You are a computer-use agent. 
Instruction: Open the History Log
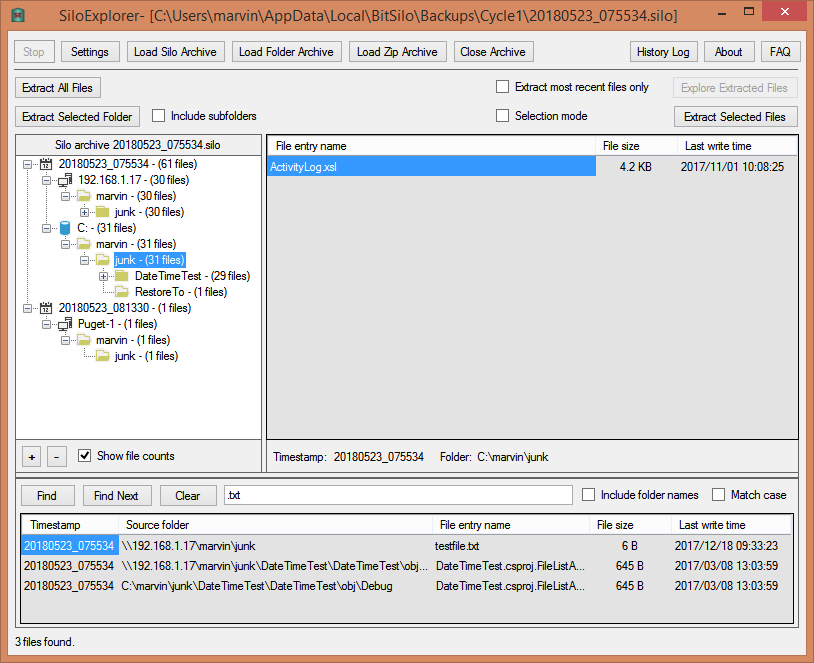663,52
